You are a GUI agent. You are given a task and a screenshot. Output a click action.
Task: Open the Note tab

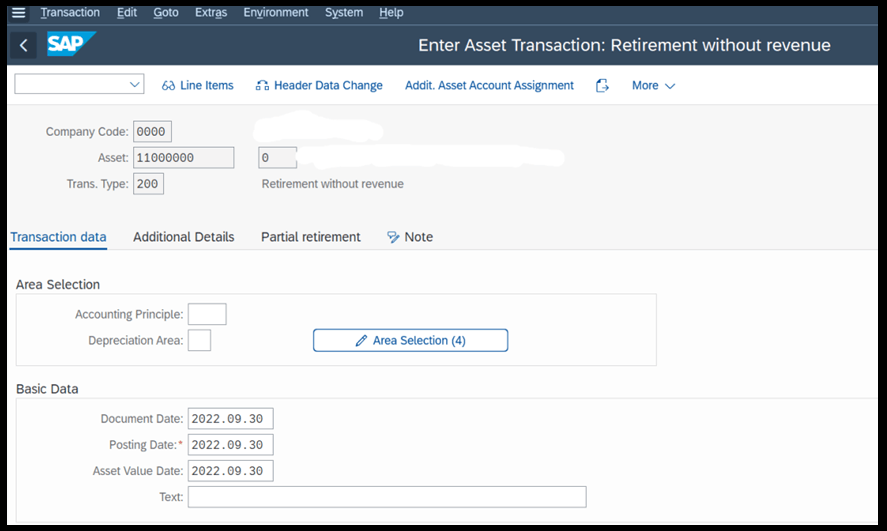[410, 237]
